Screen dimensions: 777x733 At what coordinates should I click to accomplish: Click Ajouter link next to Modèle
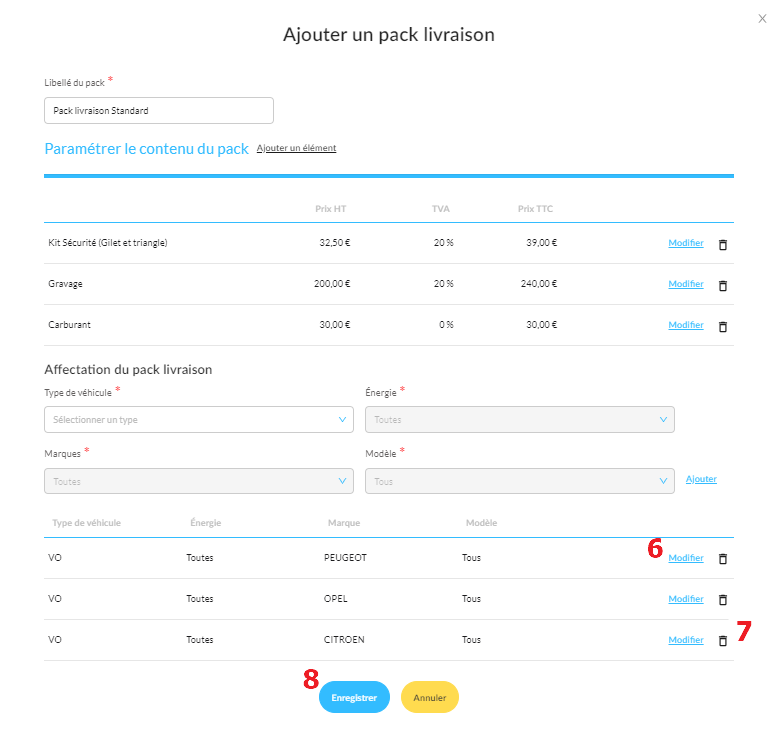pos(701,479)
